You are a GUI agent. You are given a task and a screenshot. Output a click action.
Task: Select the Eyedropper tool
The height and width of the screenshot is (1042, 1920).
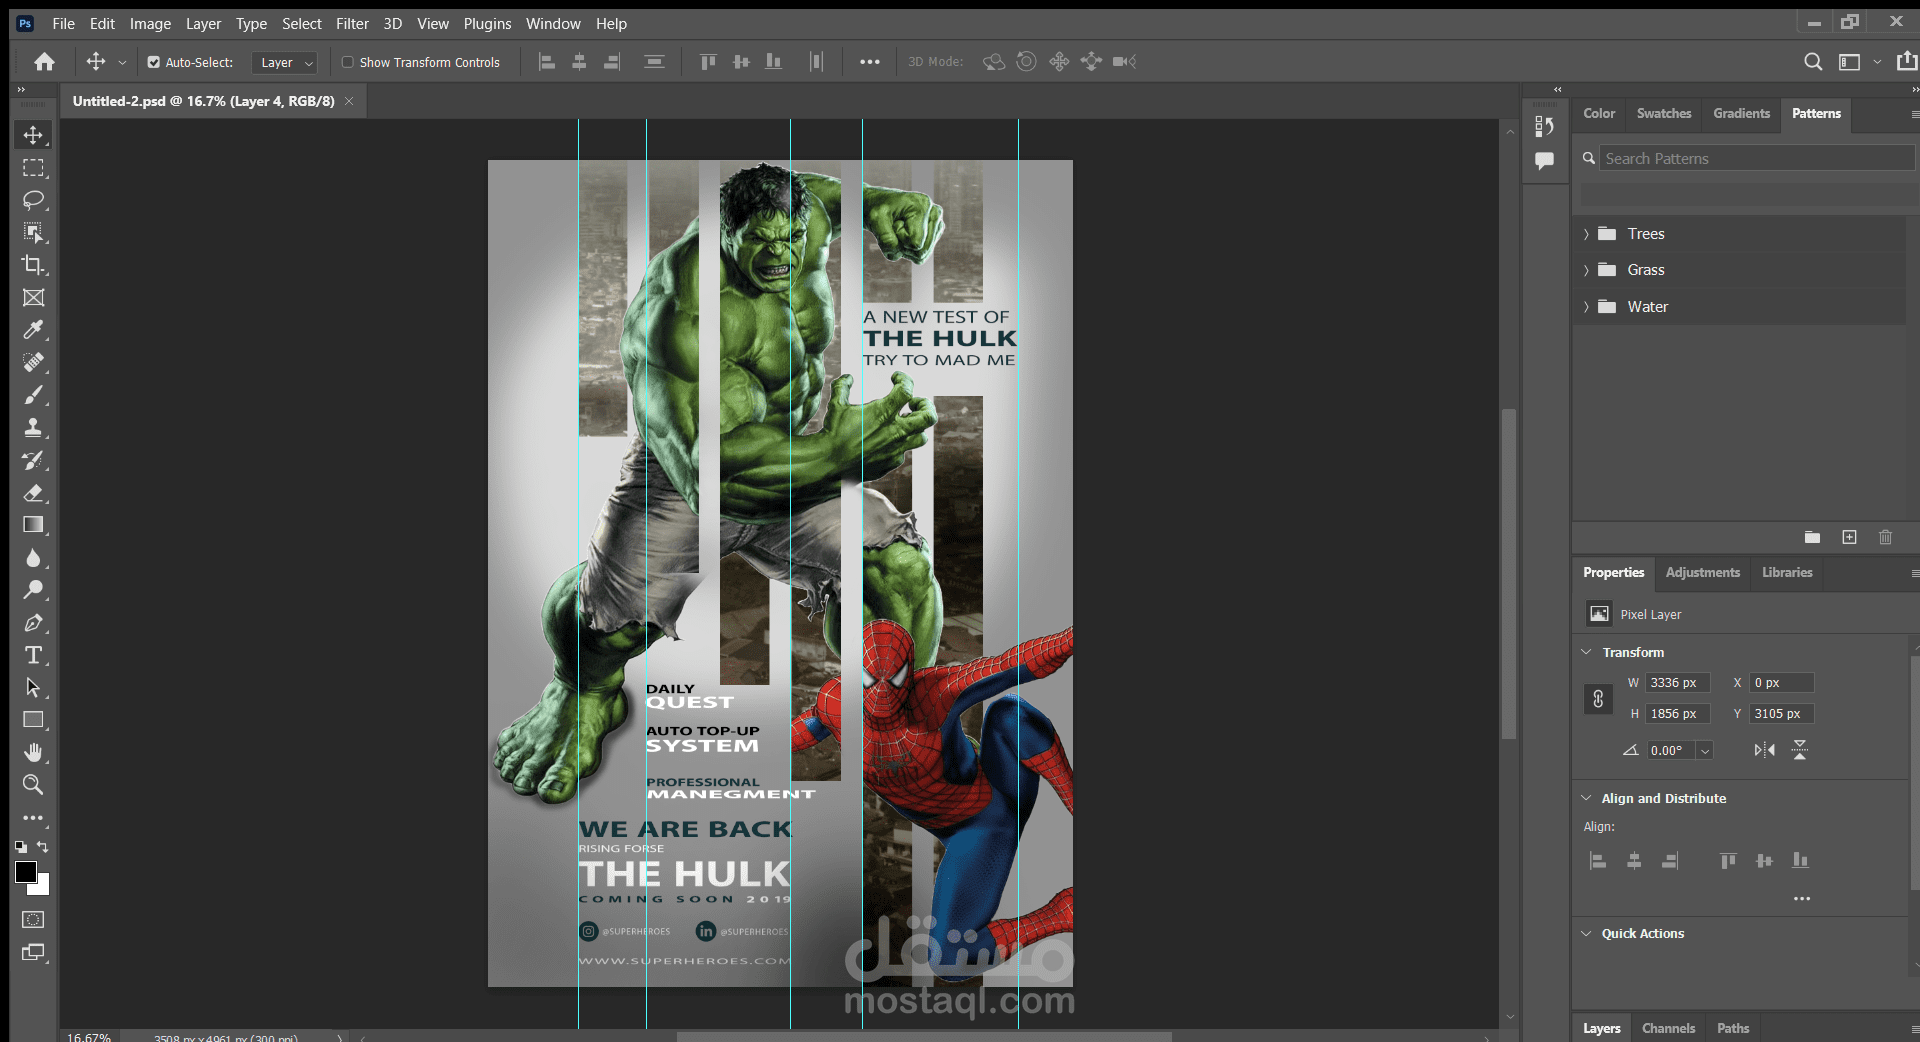point(33,330)
